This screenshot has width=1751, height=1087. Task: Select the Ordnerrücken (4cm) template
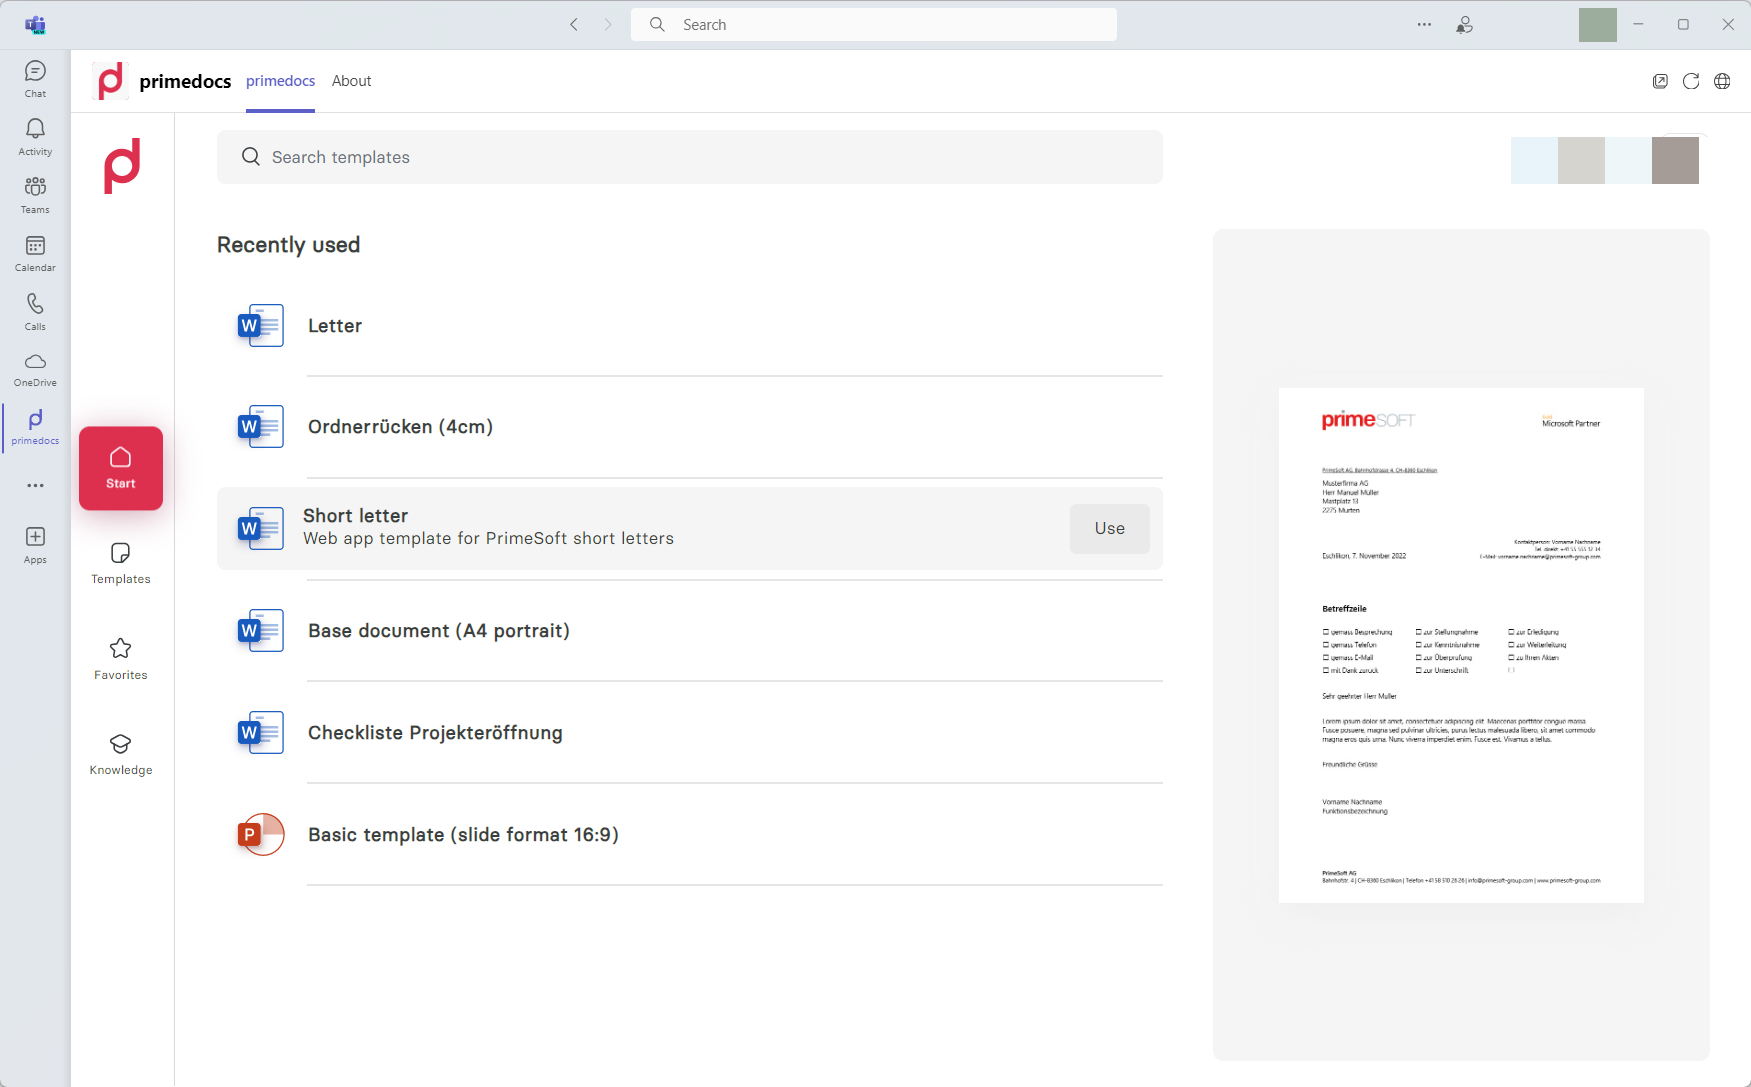[x=690, y=427]
